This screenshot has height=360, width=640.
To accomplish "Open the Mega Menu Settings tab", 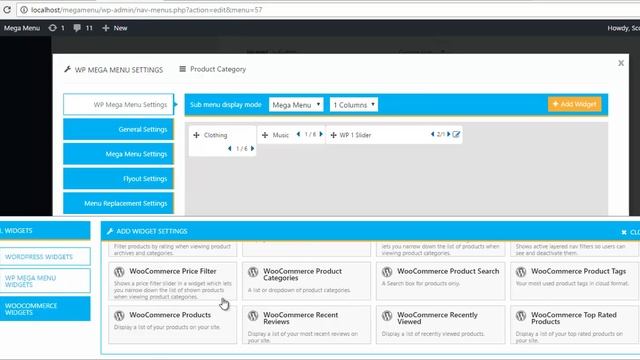I will pos(118,154).
